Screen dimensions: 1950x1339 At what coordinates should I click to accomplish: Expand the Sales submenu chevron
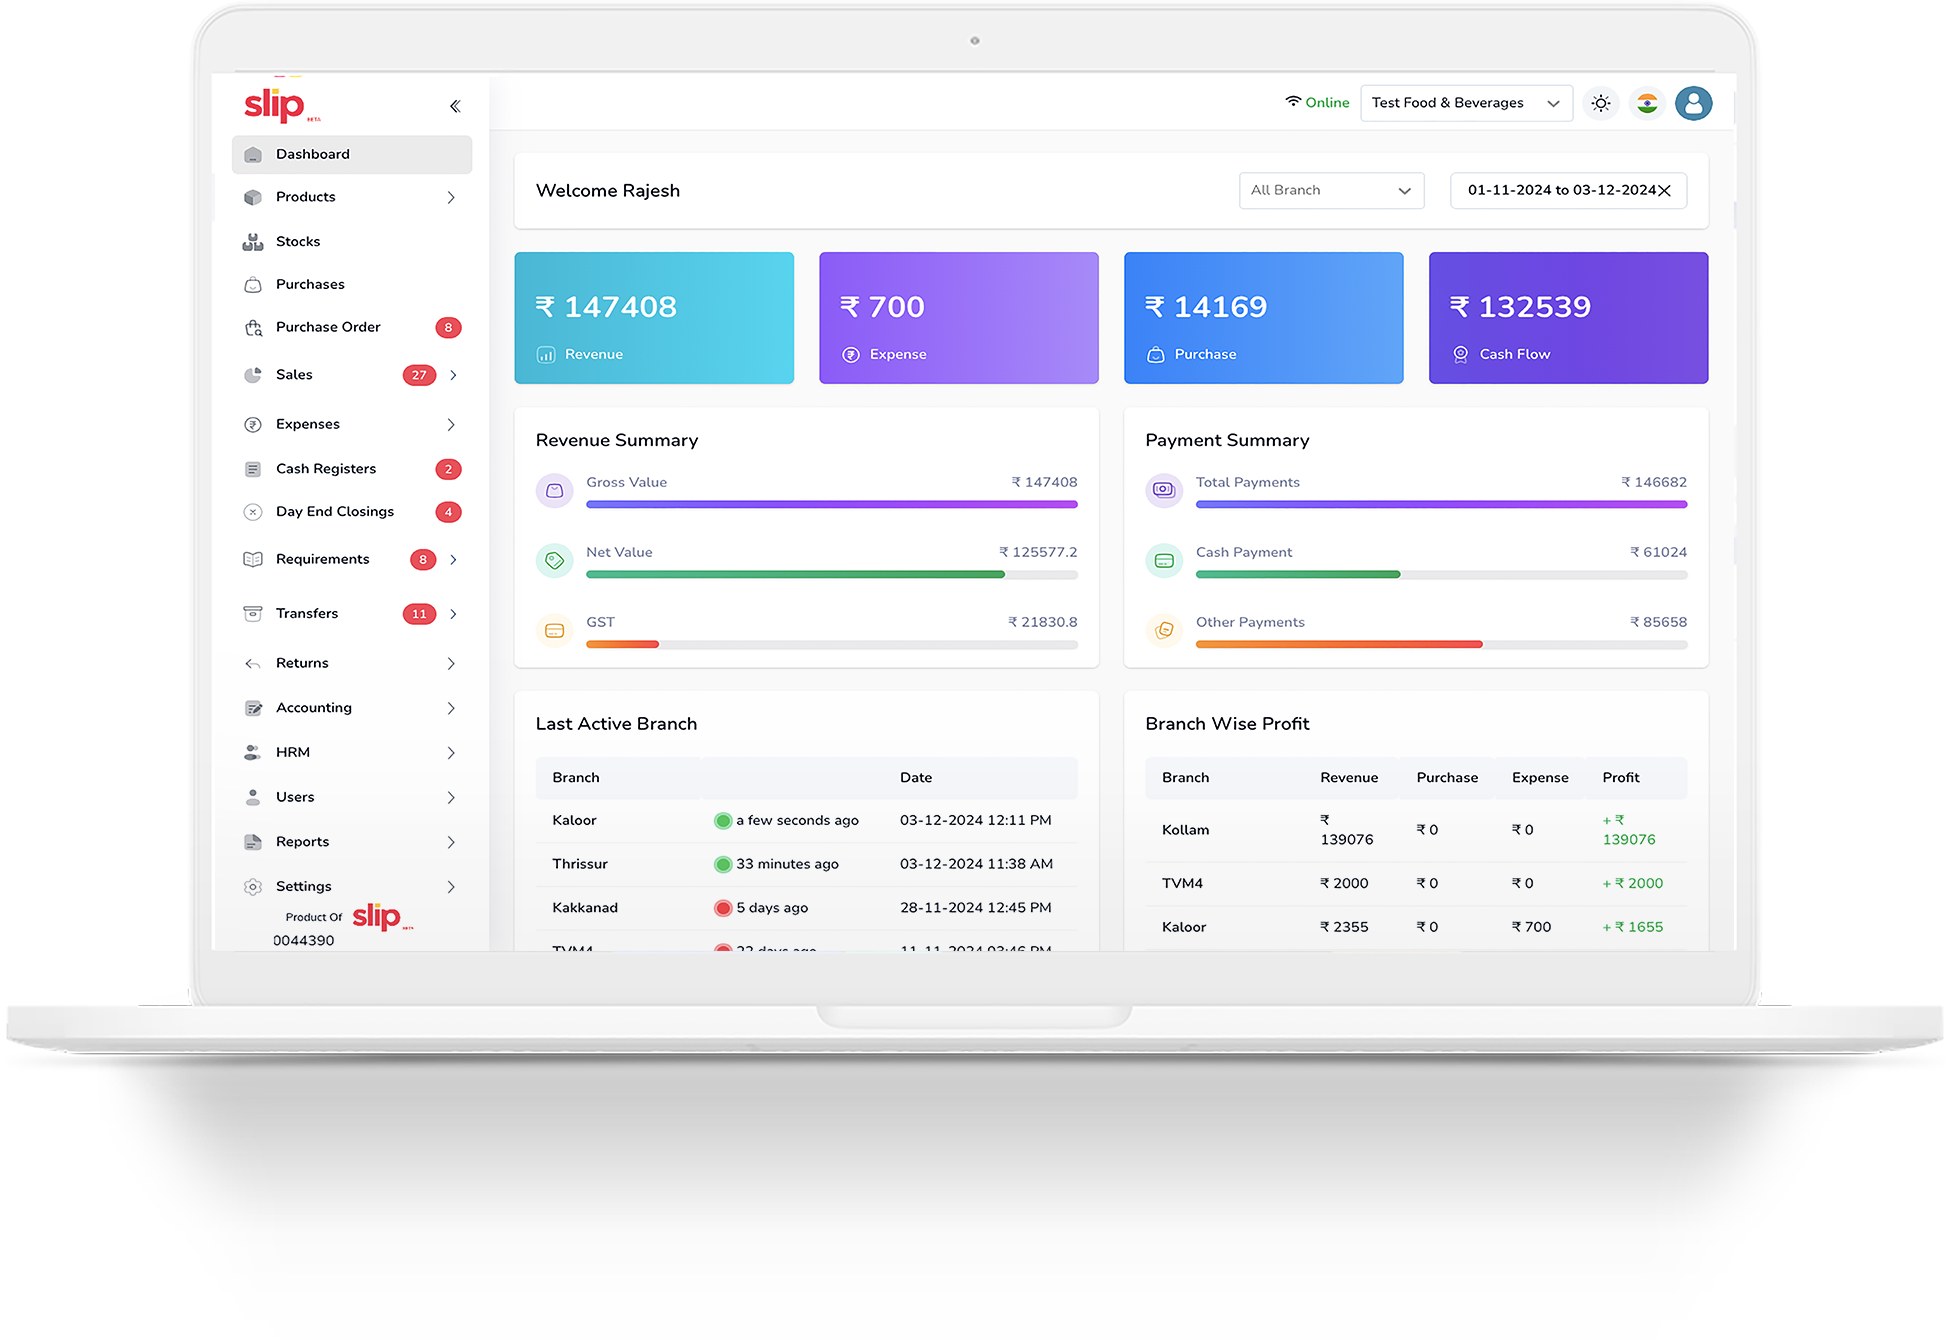(x=454, y=375)
